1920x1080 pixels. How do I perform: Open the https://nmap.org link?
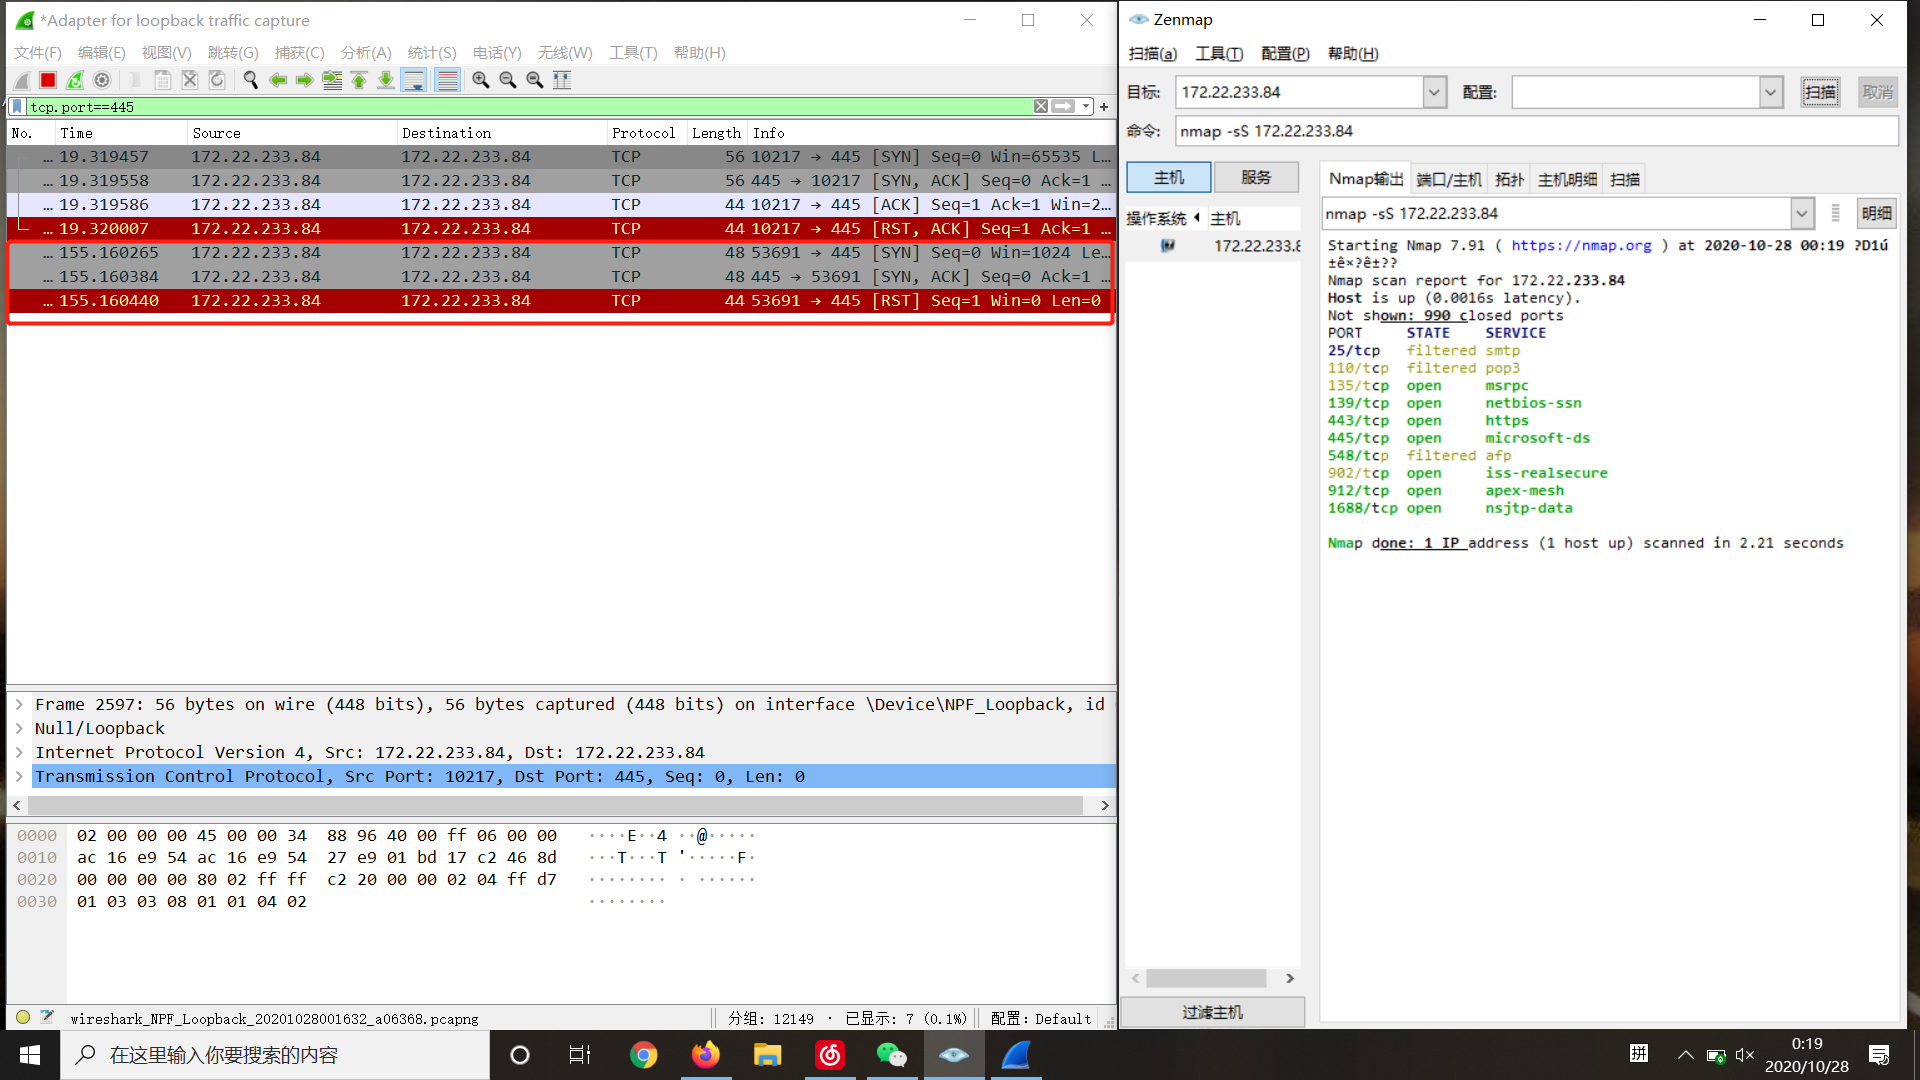[1581, 245]
